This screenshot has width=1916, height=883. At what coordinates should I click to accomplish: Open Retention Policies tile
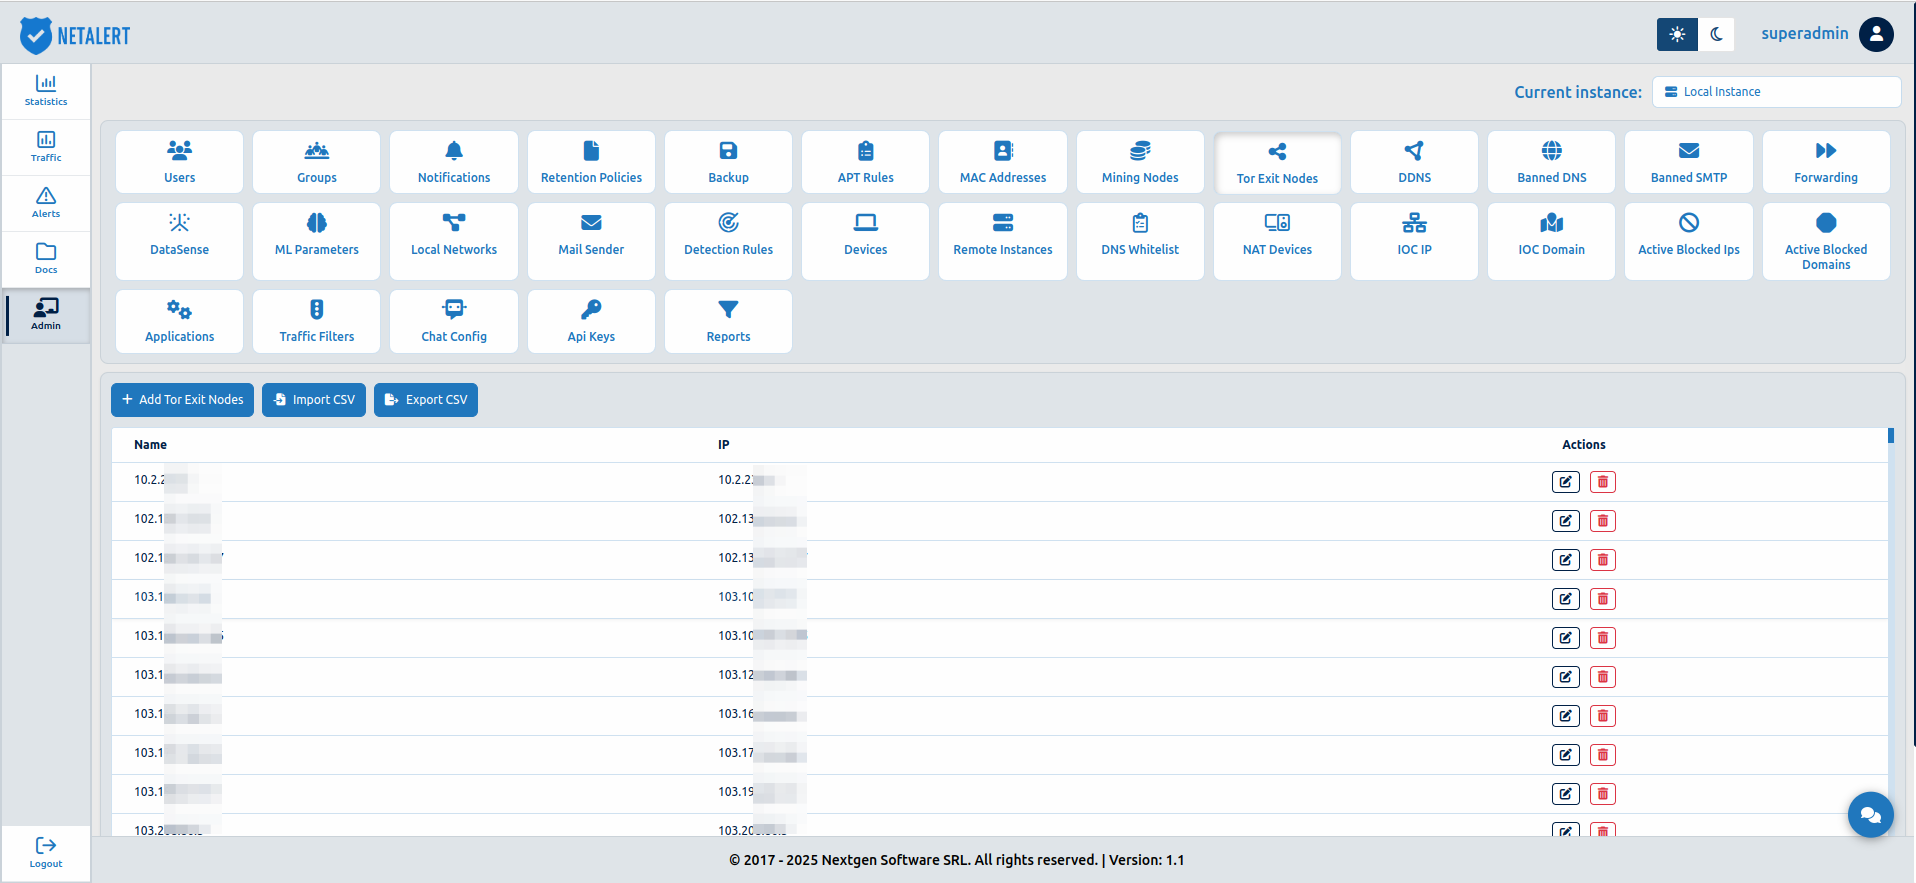[x=591, y=162]
